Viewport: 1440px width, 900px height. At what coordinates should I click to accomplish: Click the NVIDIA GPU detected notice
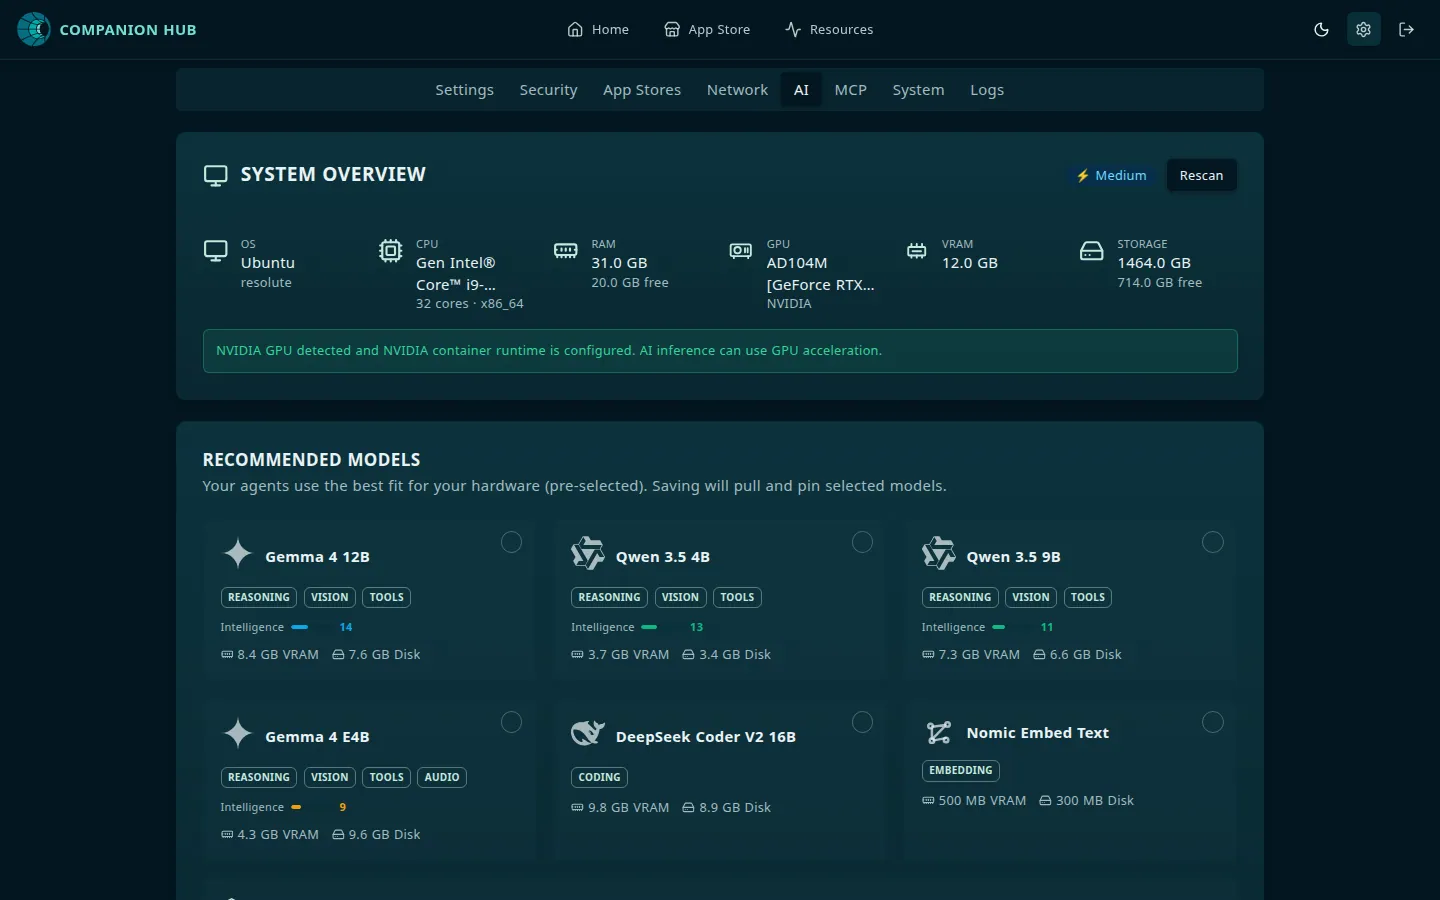click(720, 351)
